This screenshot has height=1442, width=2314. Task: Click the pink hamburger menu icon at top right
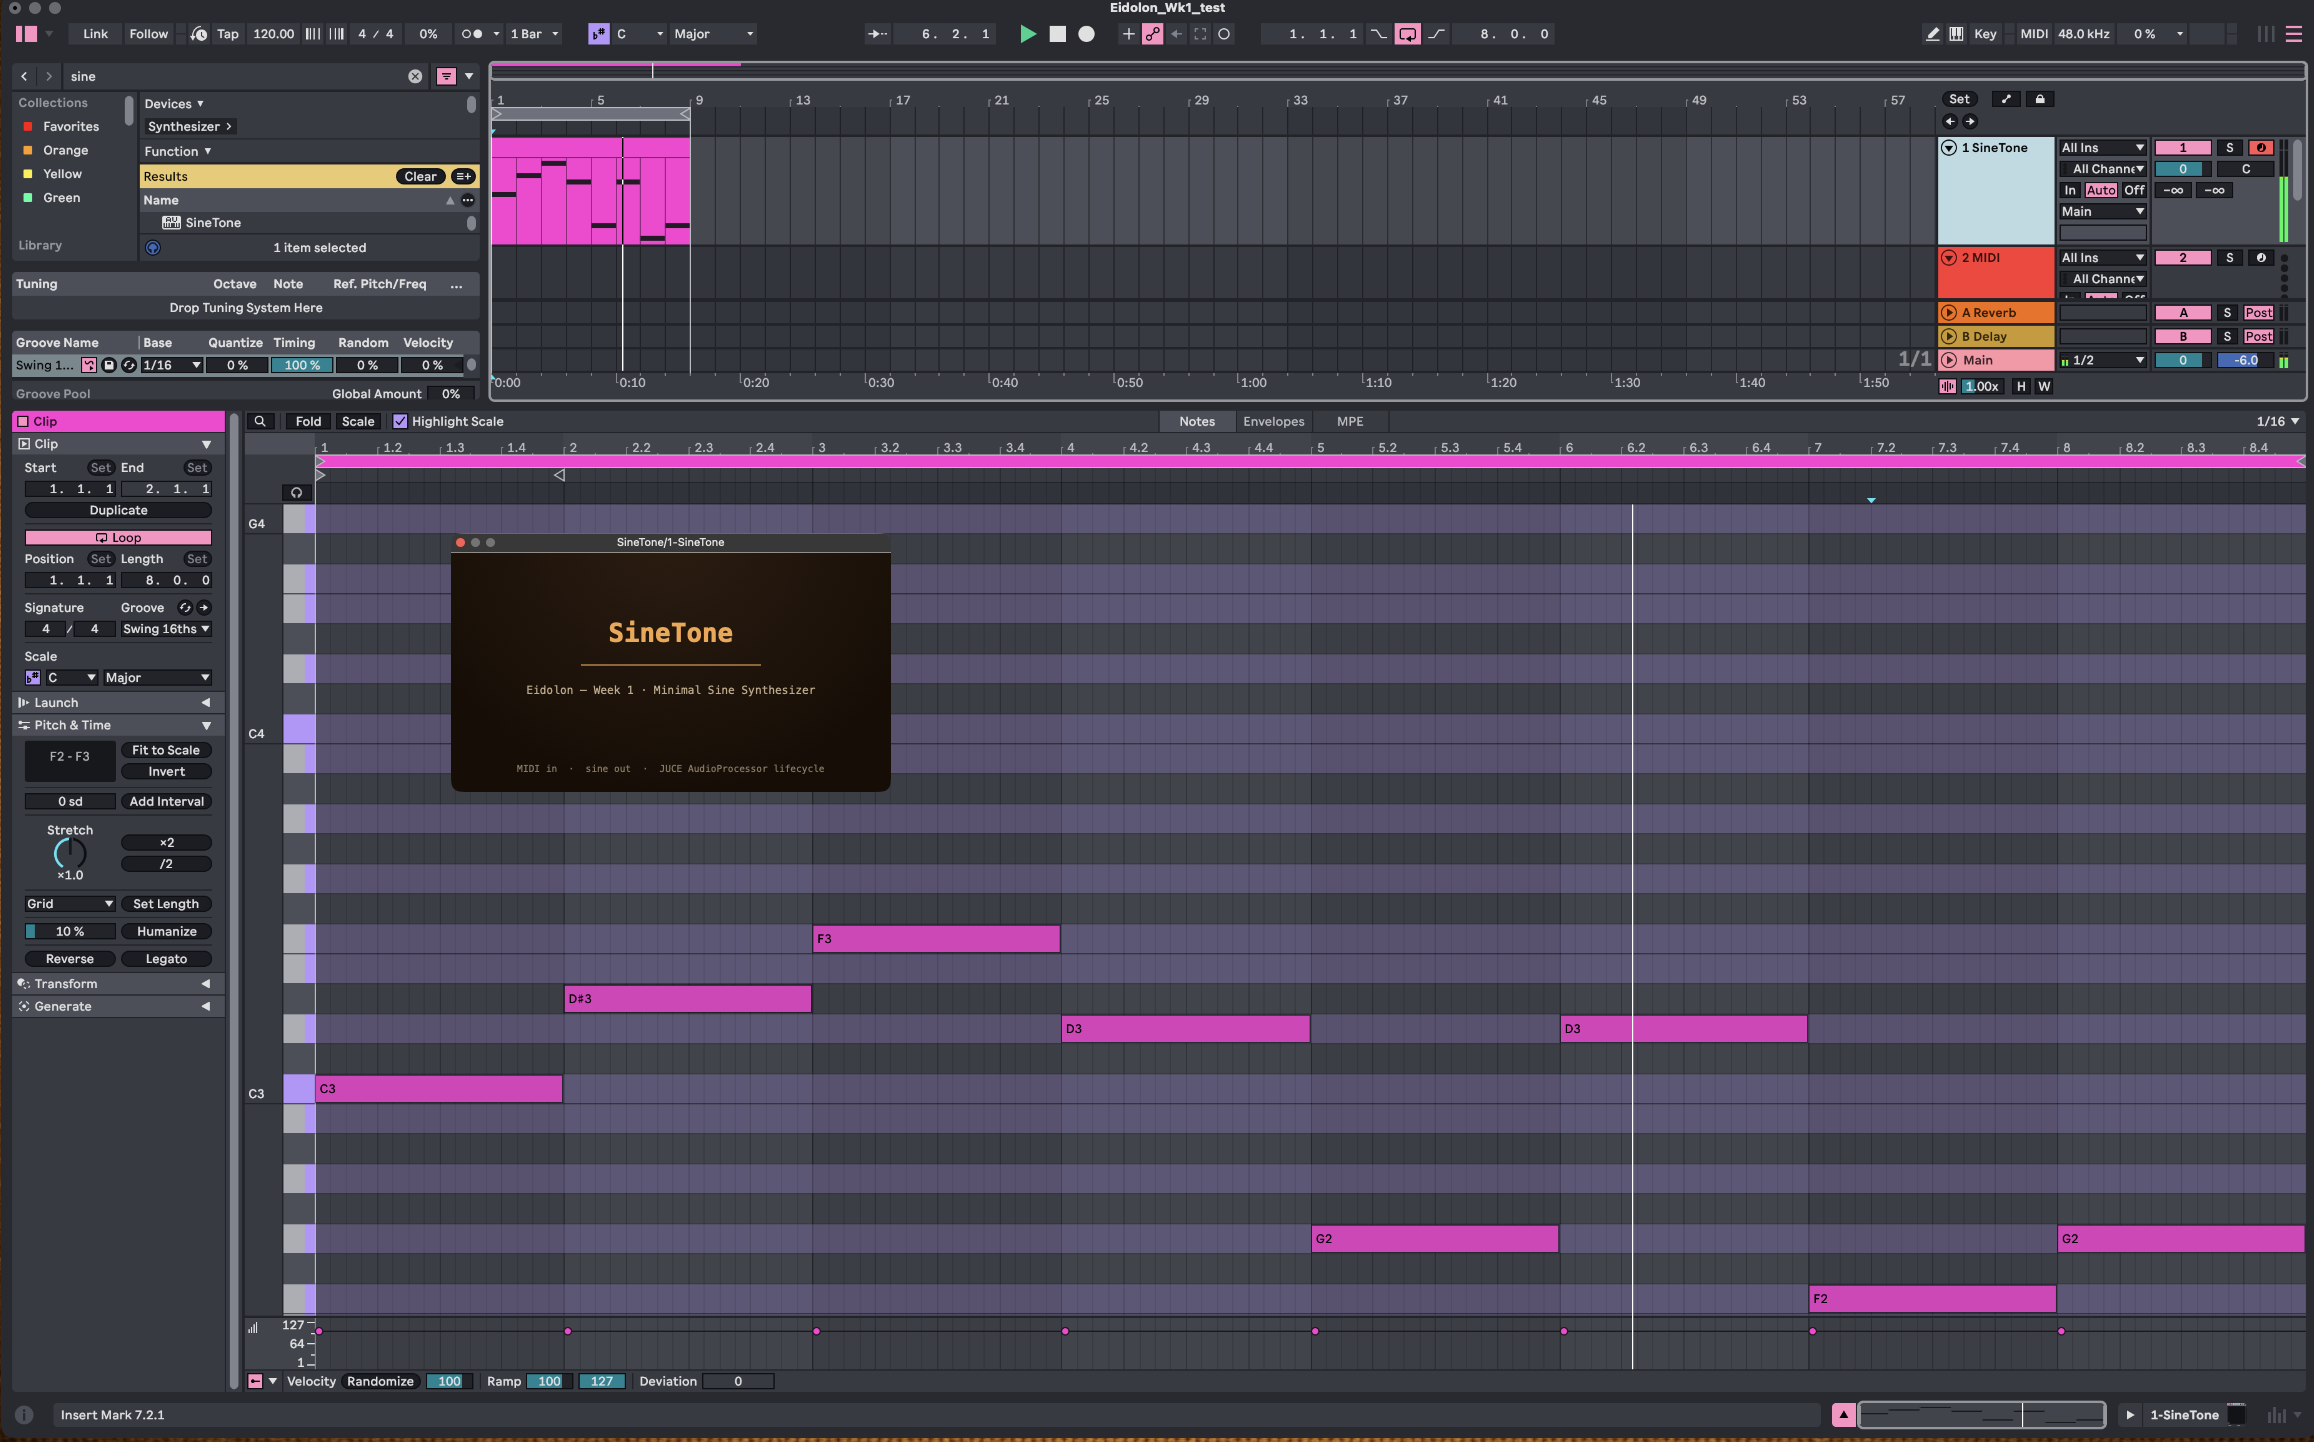(2294, 34)
